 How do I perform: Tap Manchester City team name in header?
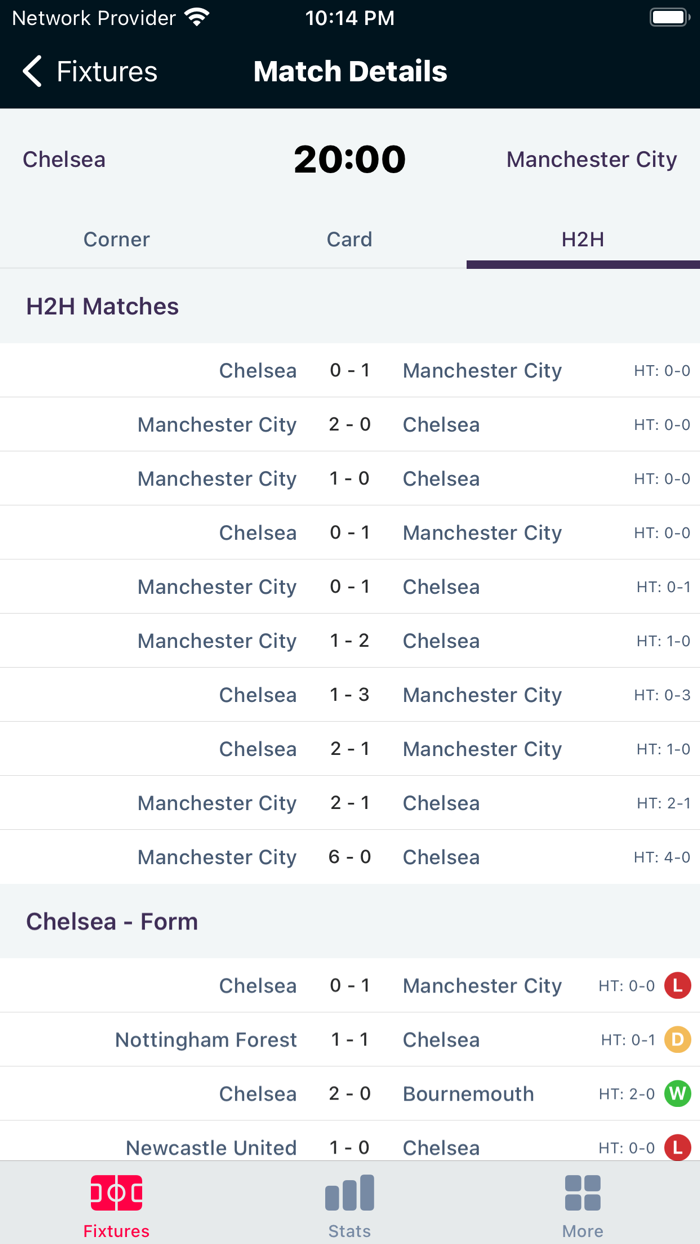(591, 160)
